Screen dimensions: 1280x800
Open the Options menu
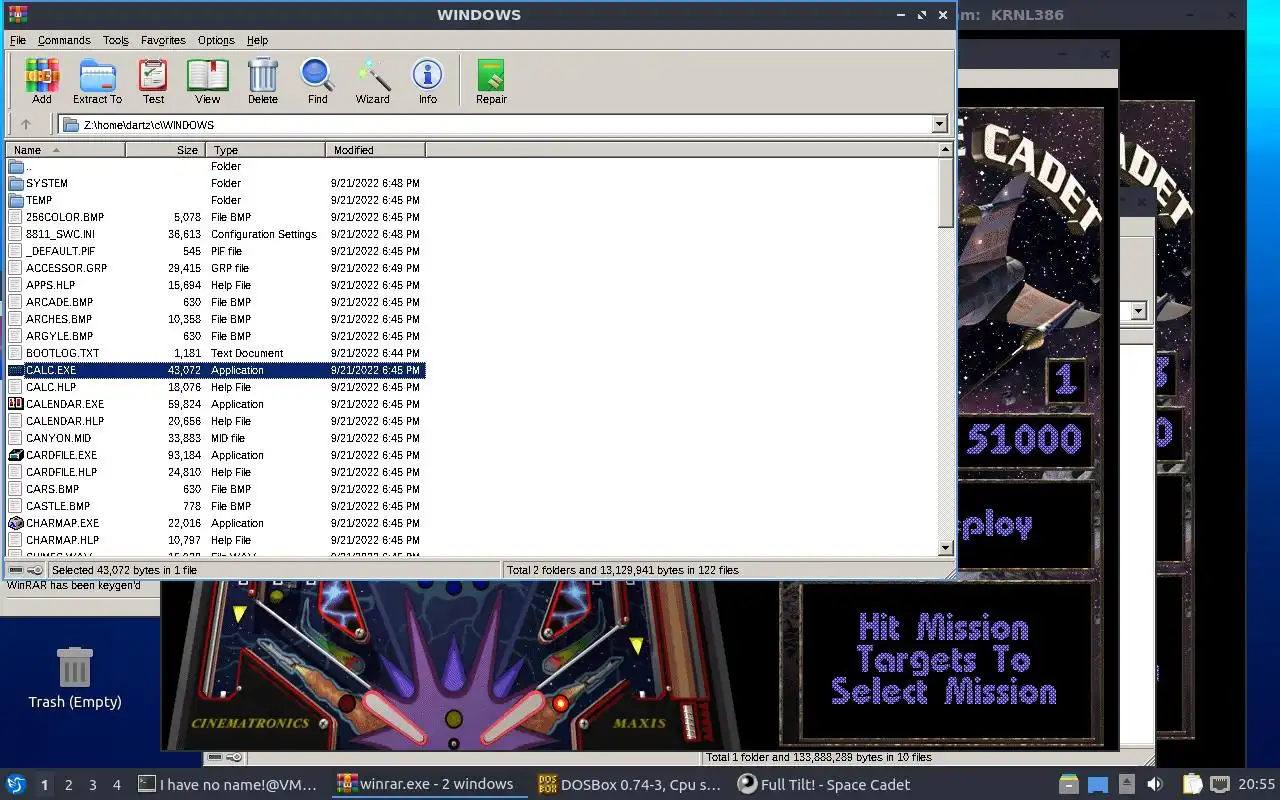click(x=216, y=40)
